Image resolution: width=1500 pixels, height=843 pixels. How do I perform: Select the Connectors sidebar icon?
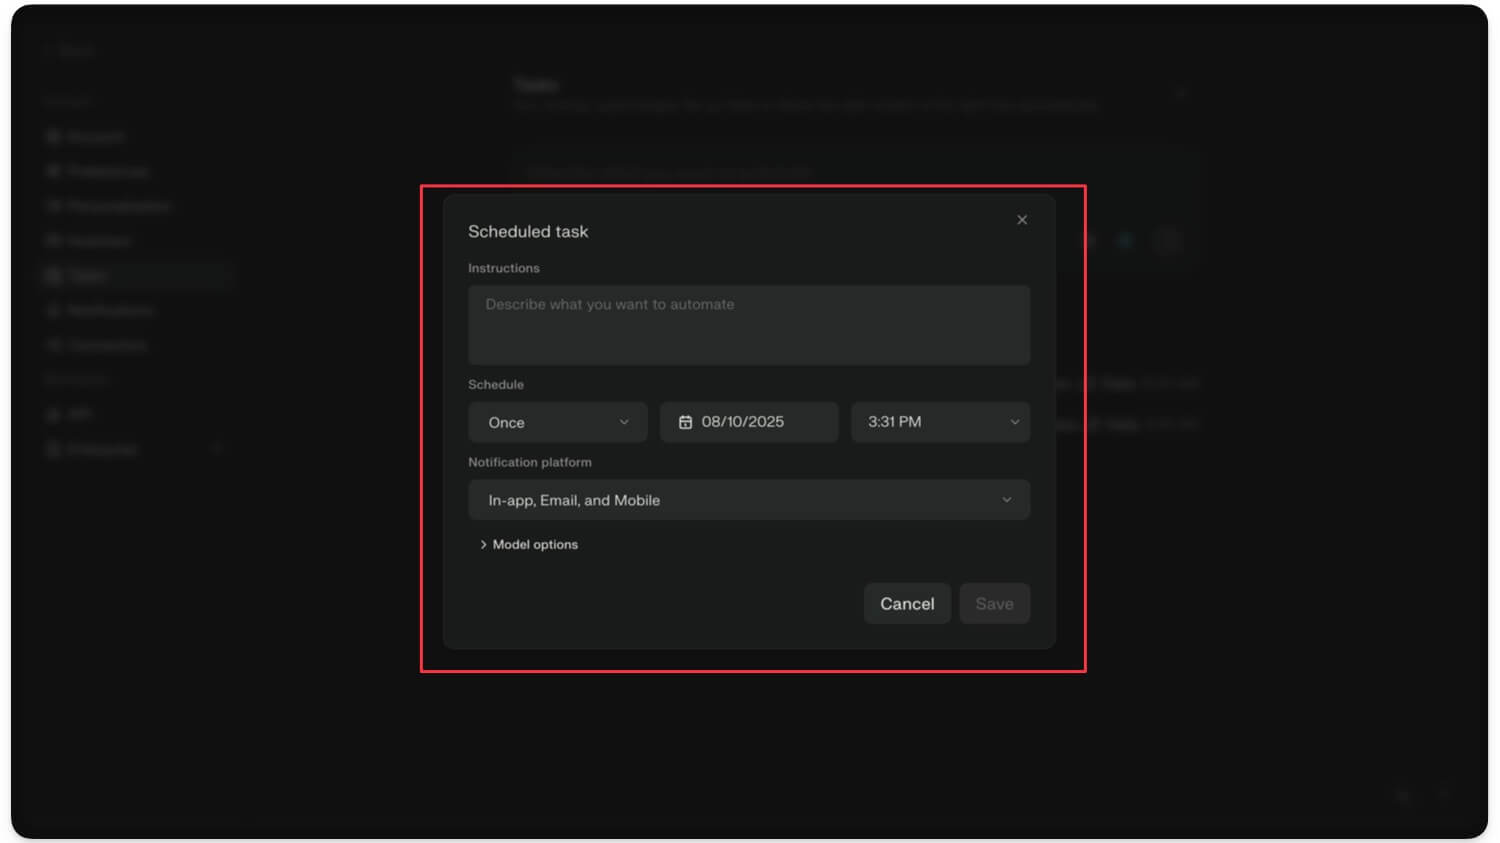click(53, 345)
